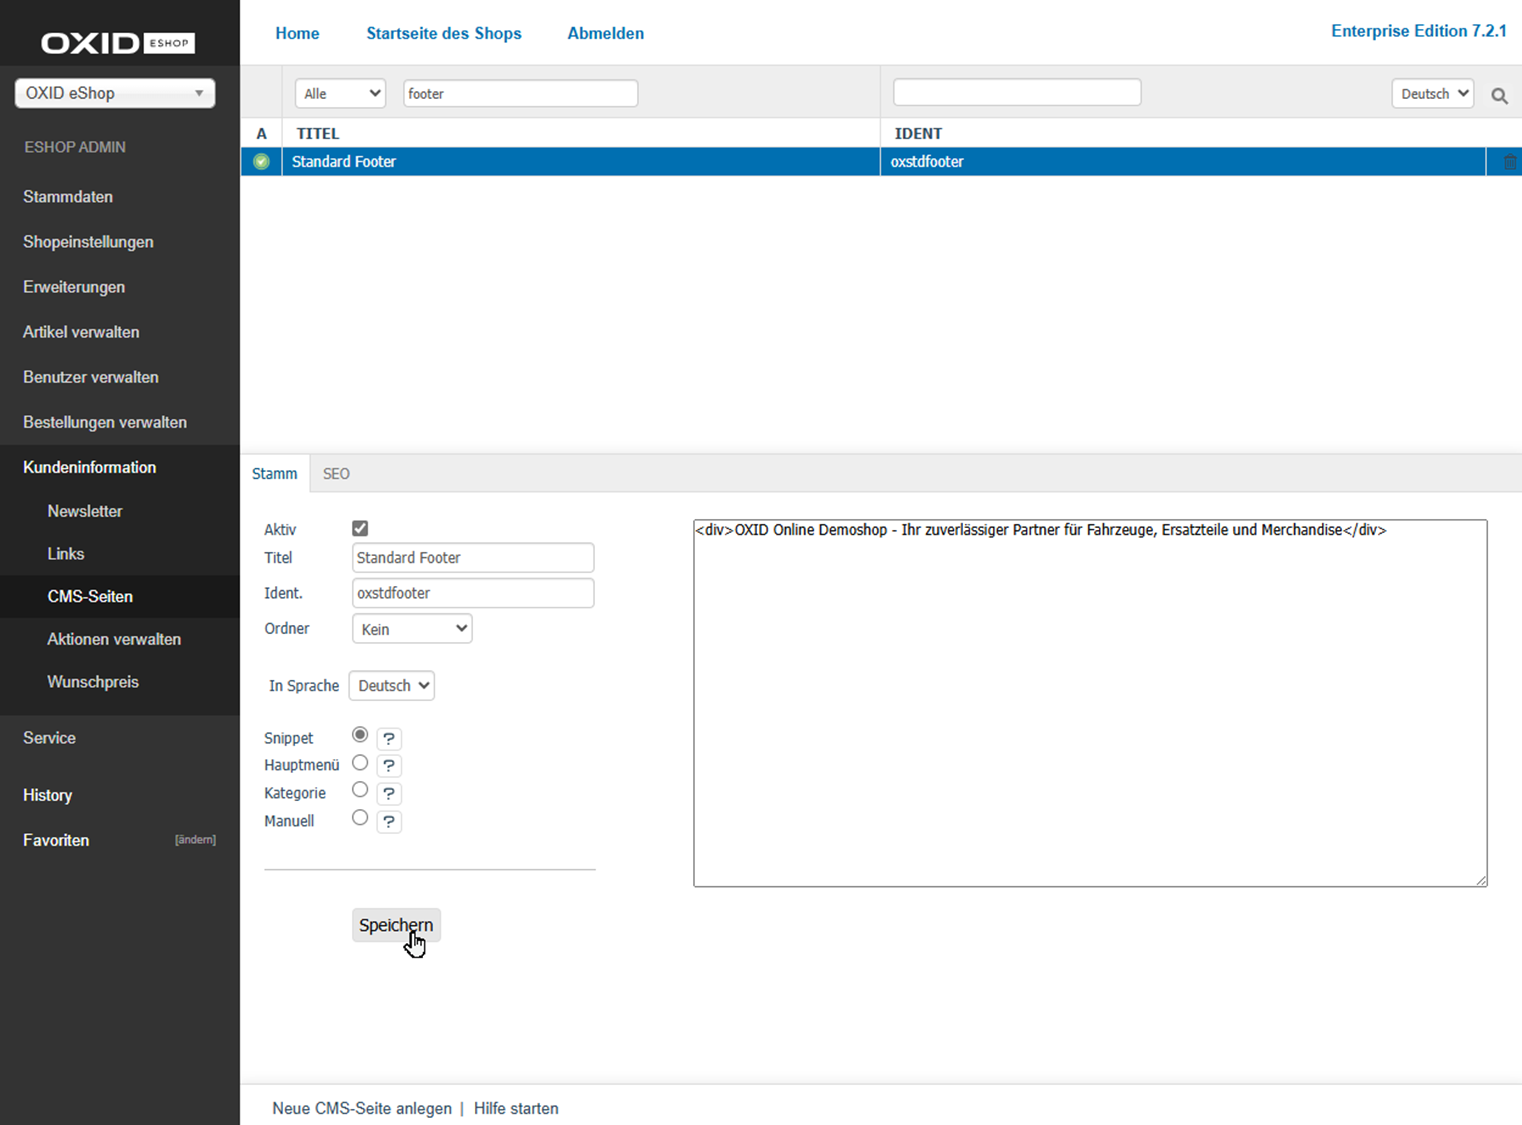Image resolution: width=1522 pixels, height=1125 pixels.
Task: Click Neue CMS-Seite anlegen link
Action: click(361, 1108)
